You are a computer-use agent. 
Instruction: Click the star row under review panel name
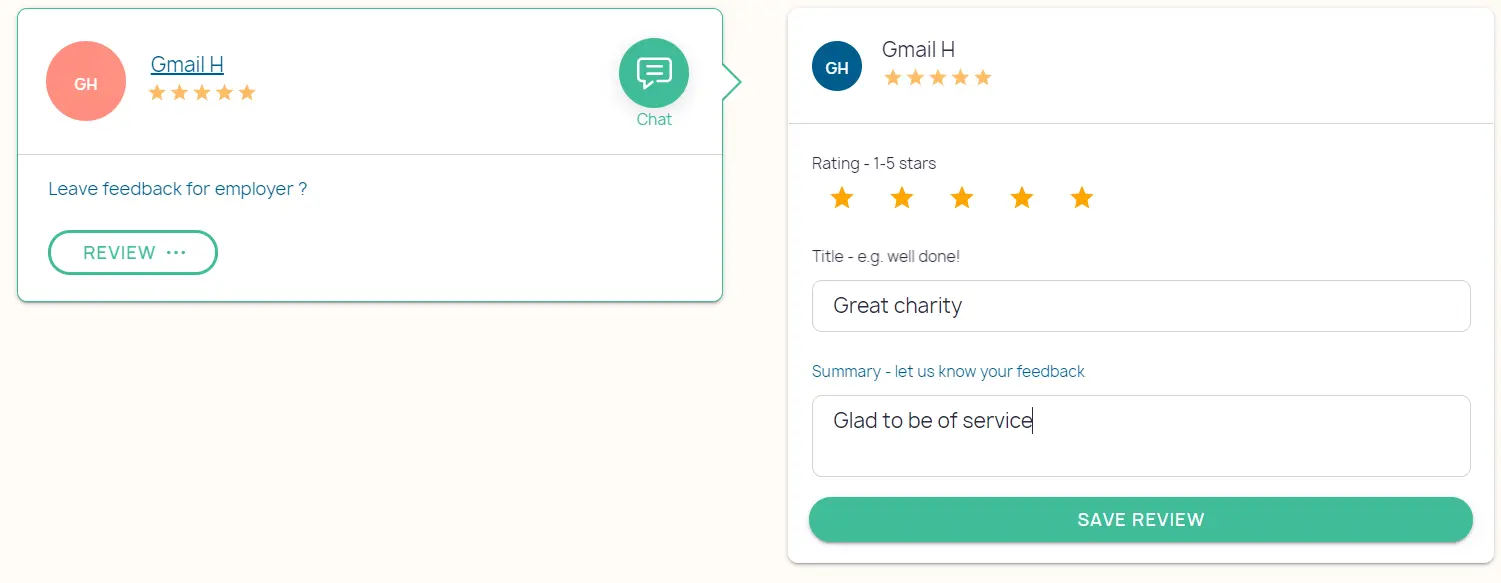[938, 78]
